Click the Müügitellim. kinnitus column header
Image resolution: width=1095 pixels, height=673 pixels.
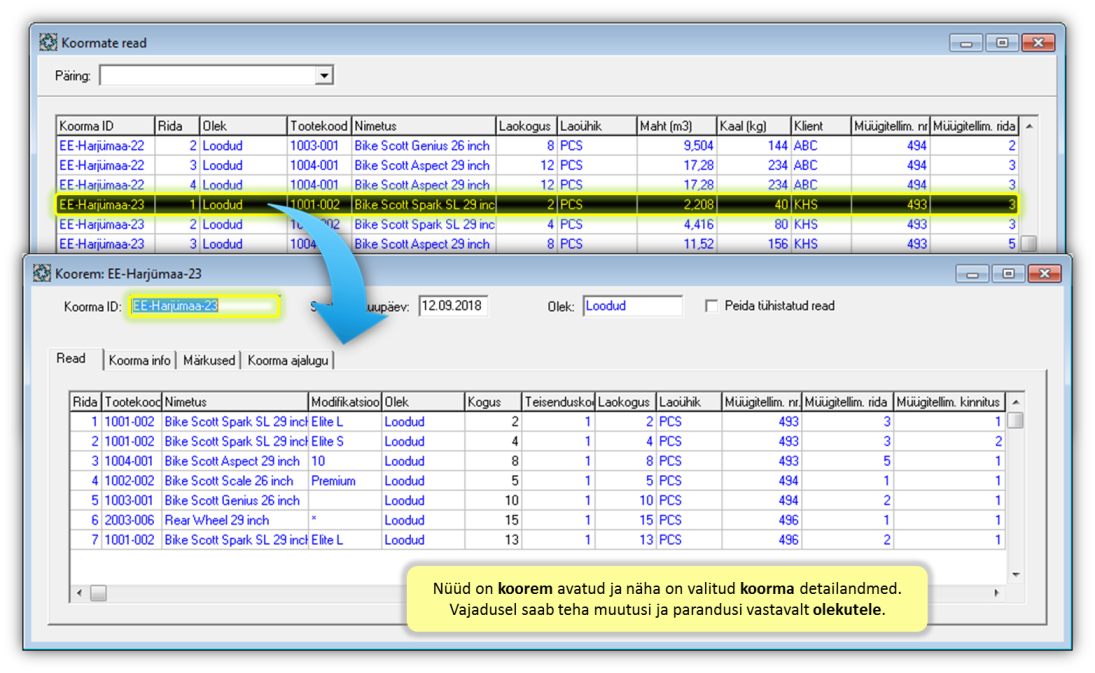[949, 402]
